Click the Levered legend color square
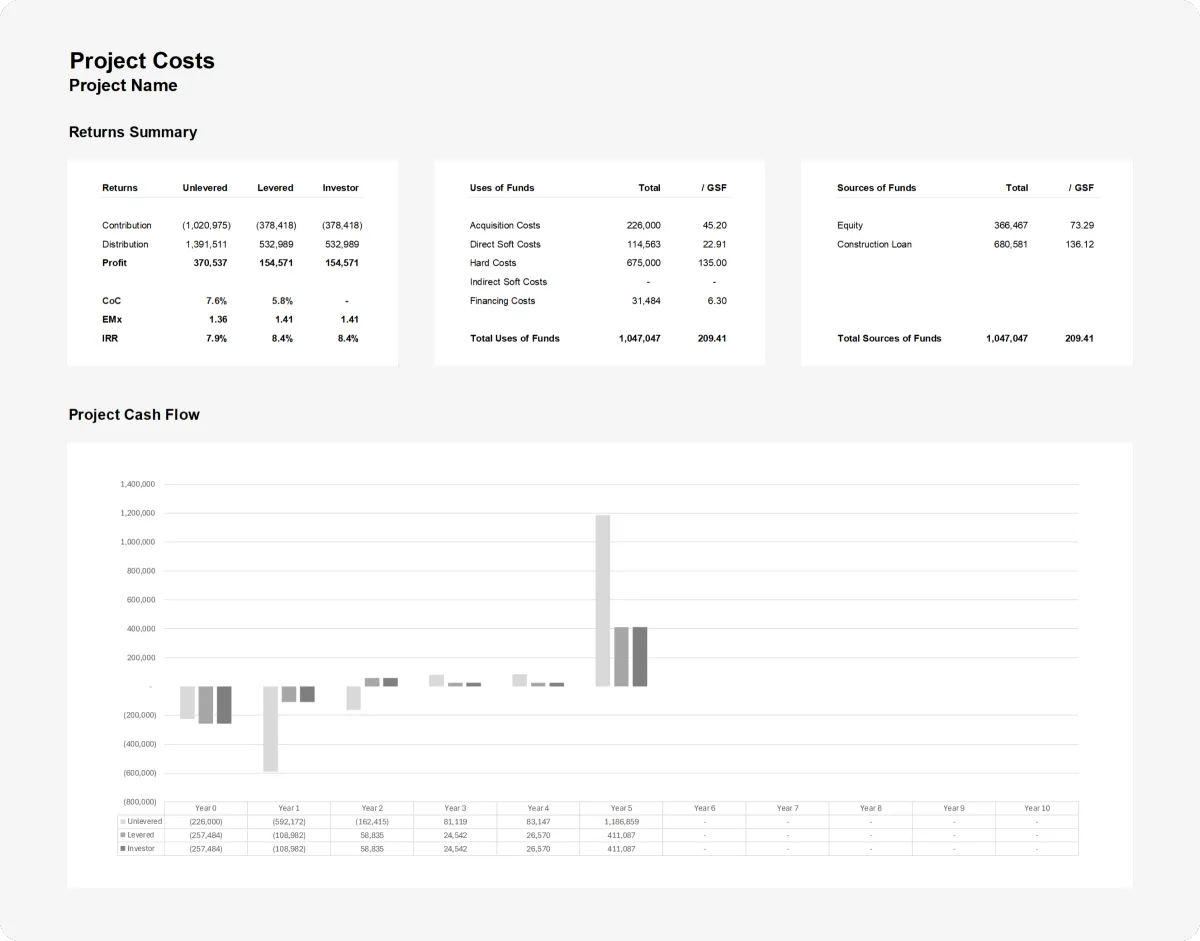Screen dimensions: 1200x941 tap(123, 835)
